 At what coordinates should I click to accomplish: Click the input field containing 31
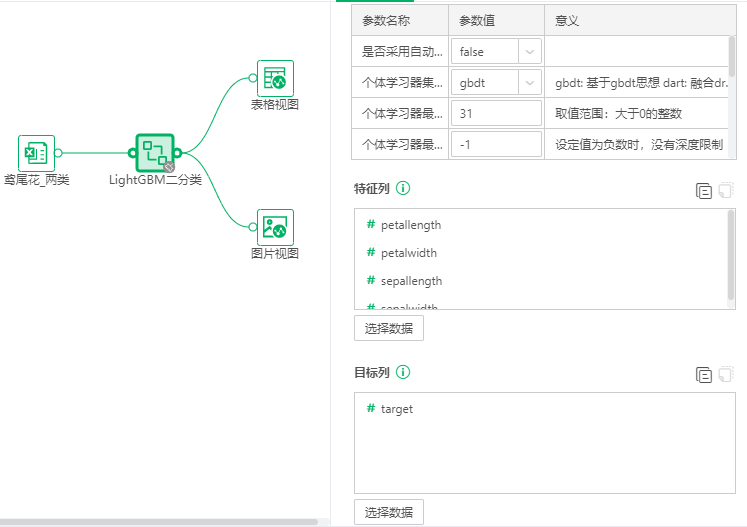[497, 114]
